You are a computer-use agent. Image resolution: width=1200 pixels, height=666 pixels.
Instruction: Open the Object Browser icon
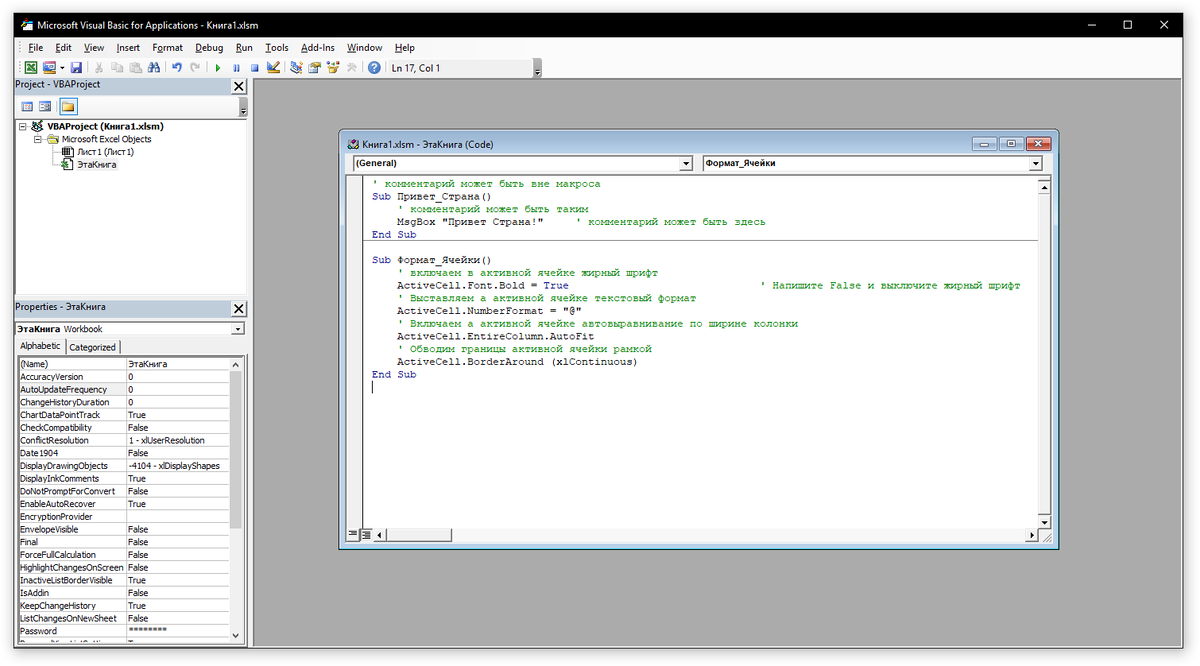pyautogui.click(x=332, y=68)
